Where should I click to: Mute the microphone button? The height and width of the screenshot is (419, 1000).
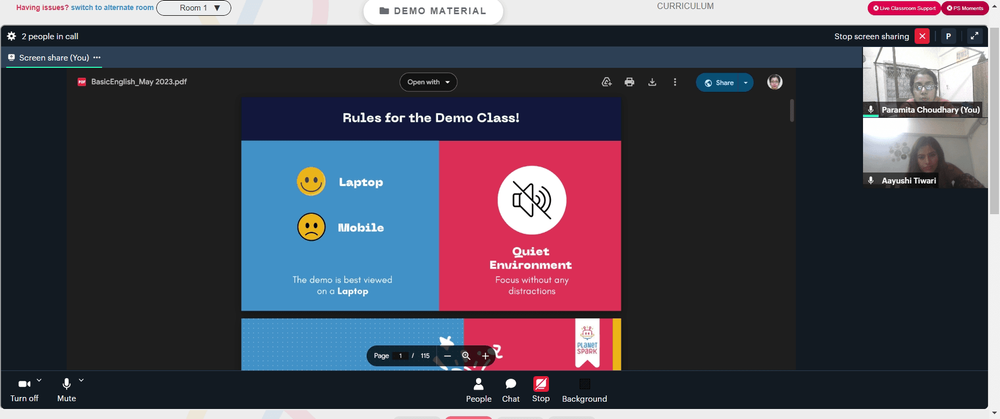tap(66, 390)
